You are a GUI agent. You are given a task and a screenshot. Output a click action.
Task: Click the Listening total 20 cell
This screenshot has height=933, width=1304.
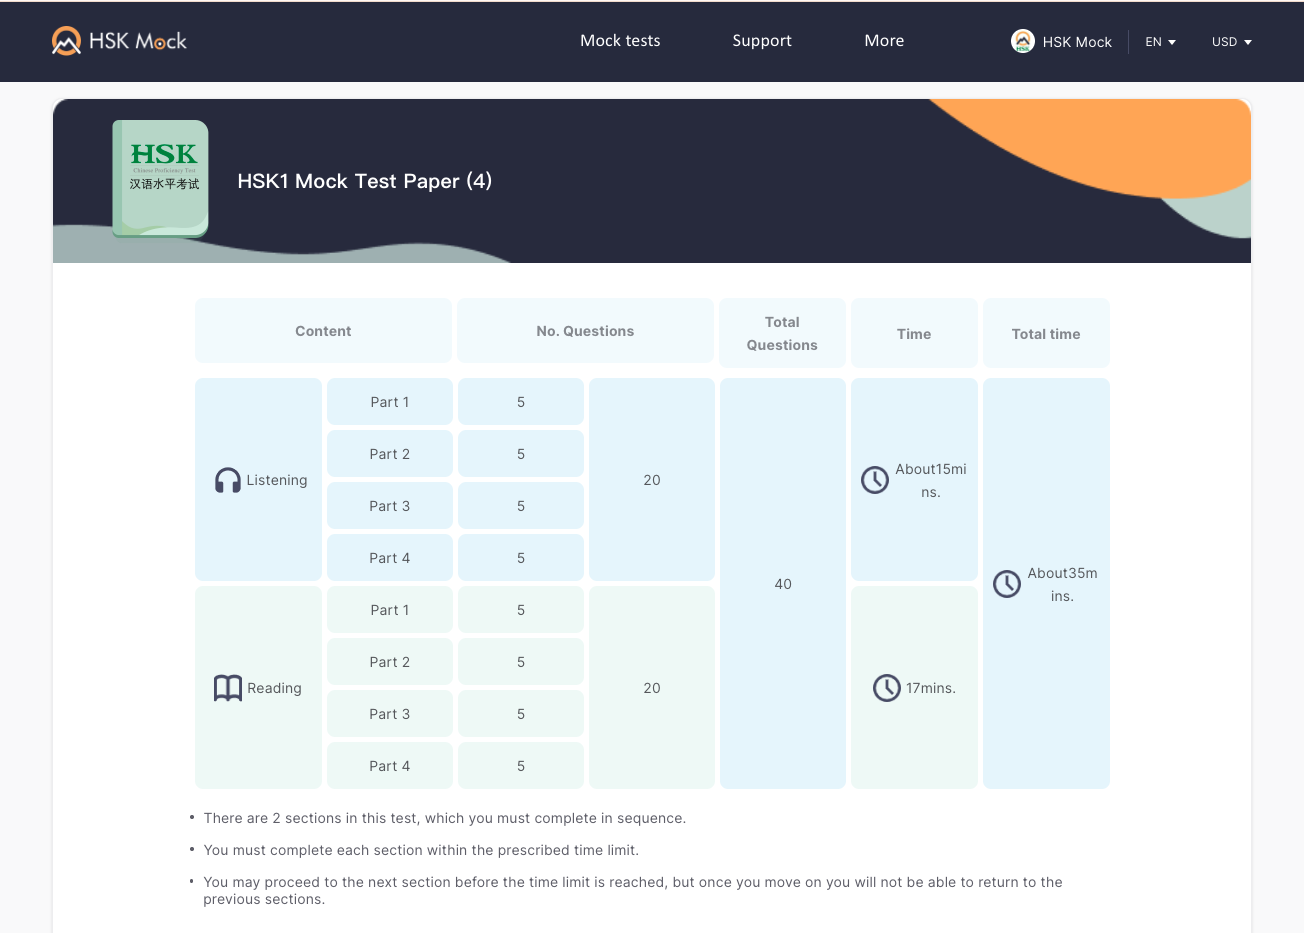click(x=652, y=480)
